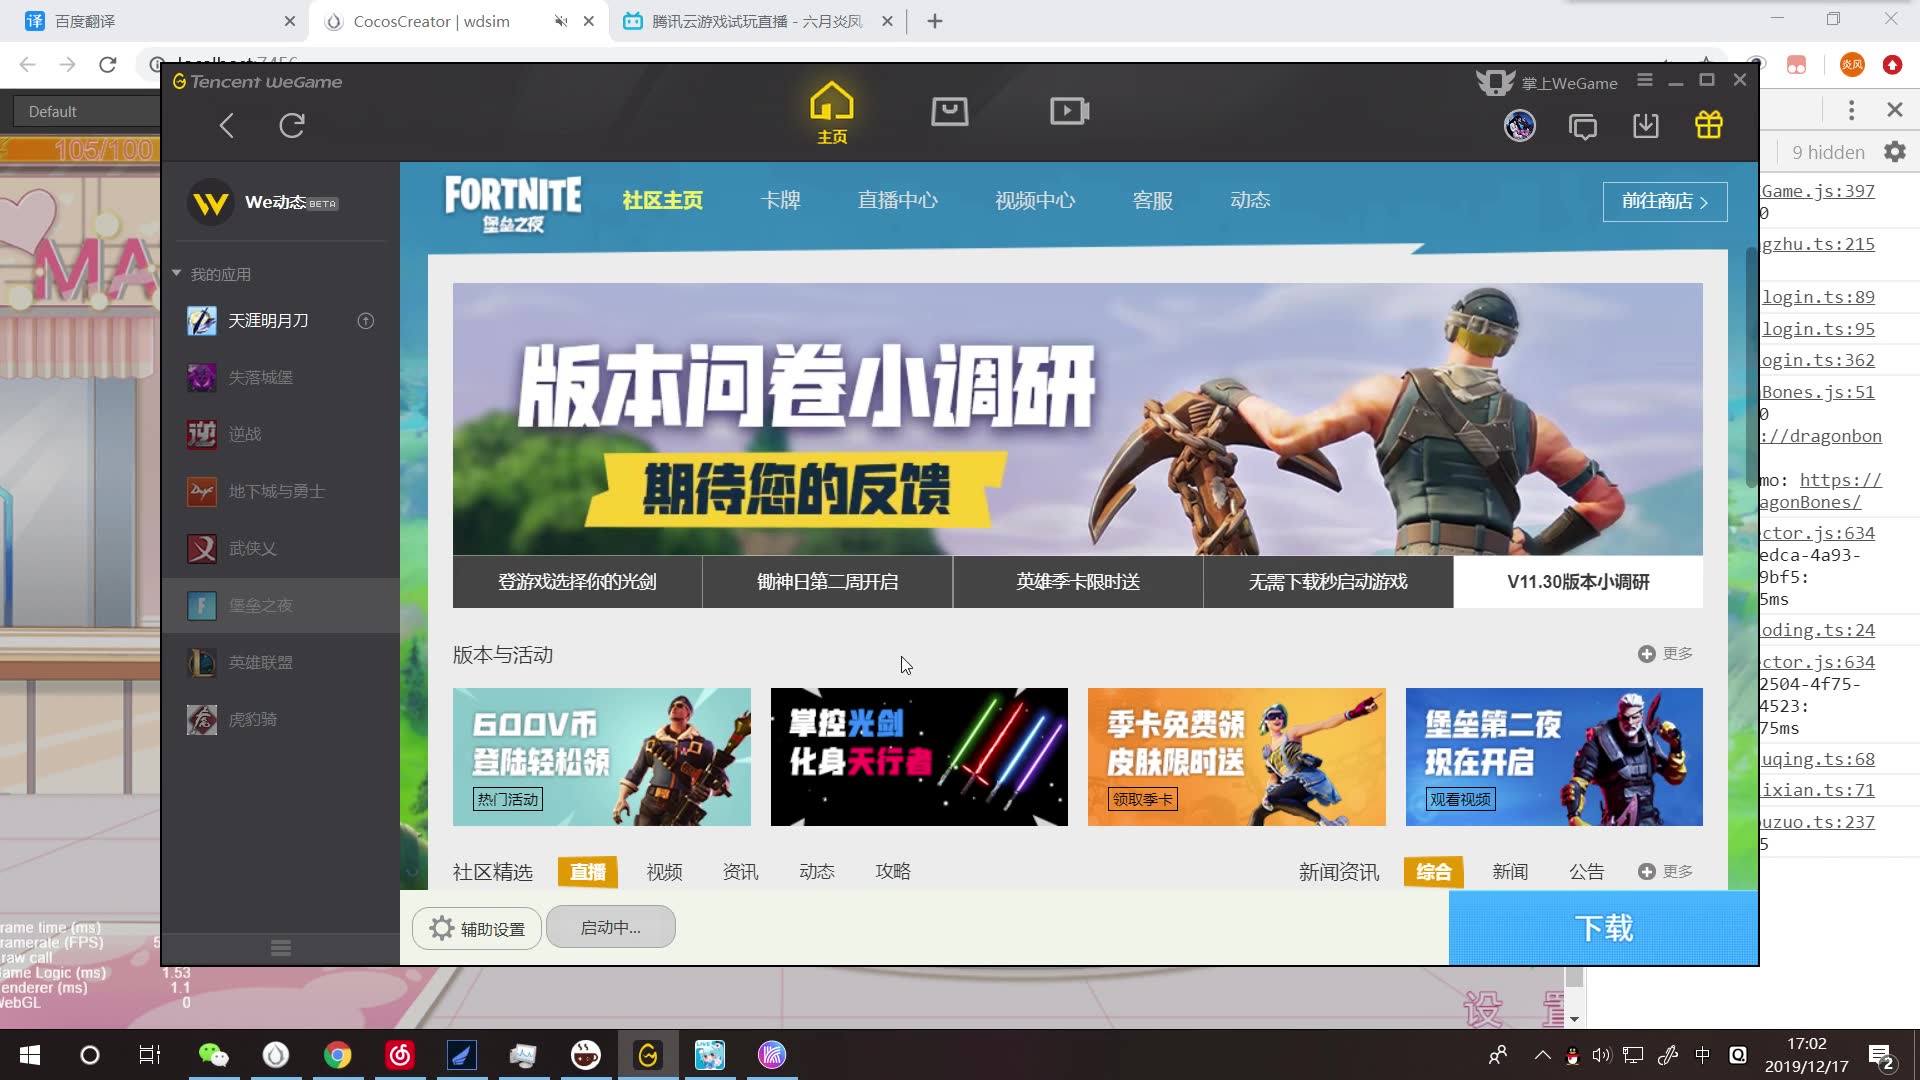1920x1080 pixels.
Task: Open the 直播中心 tab
Action: tap(897, 201)
